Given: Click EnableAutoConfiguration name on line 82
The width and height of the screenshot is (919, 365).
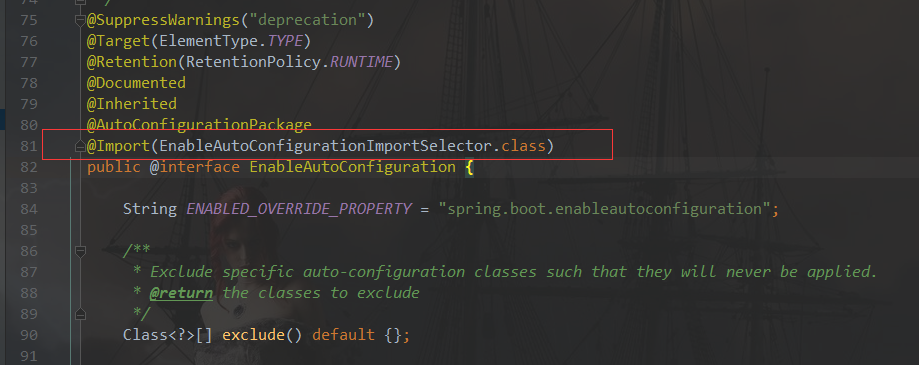Looking at the screenshot, I should 353,167.
